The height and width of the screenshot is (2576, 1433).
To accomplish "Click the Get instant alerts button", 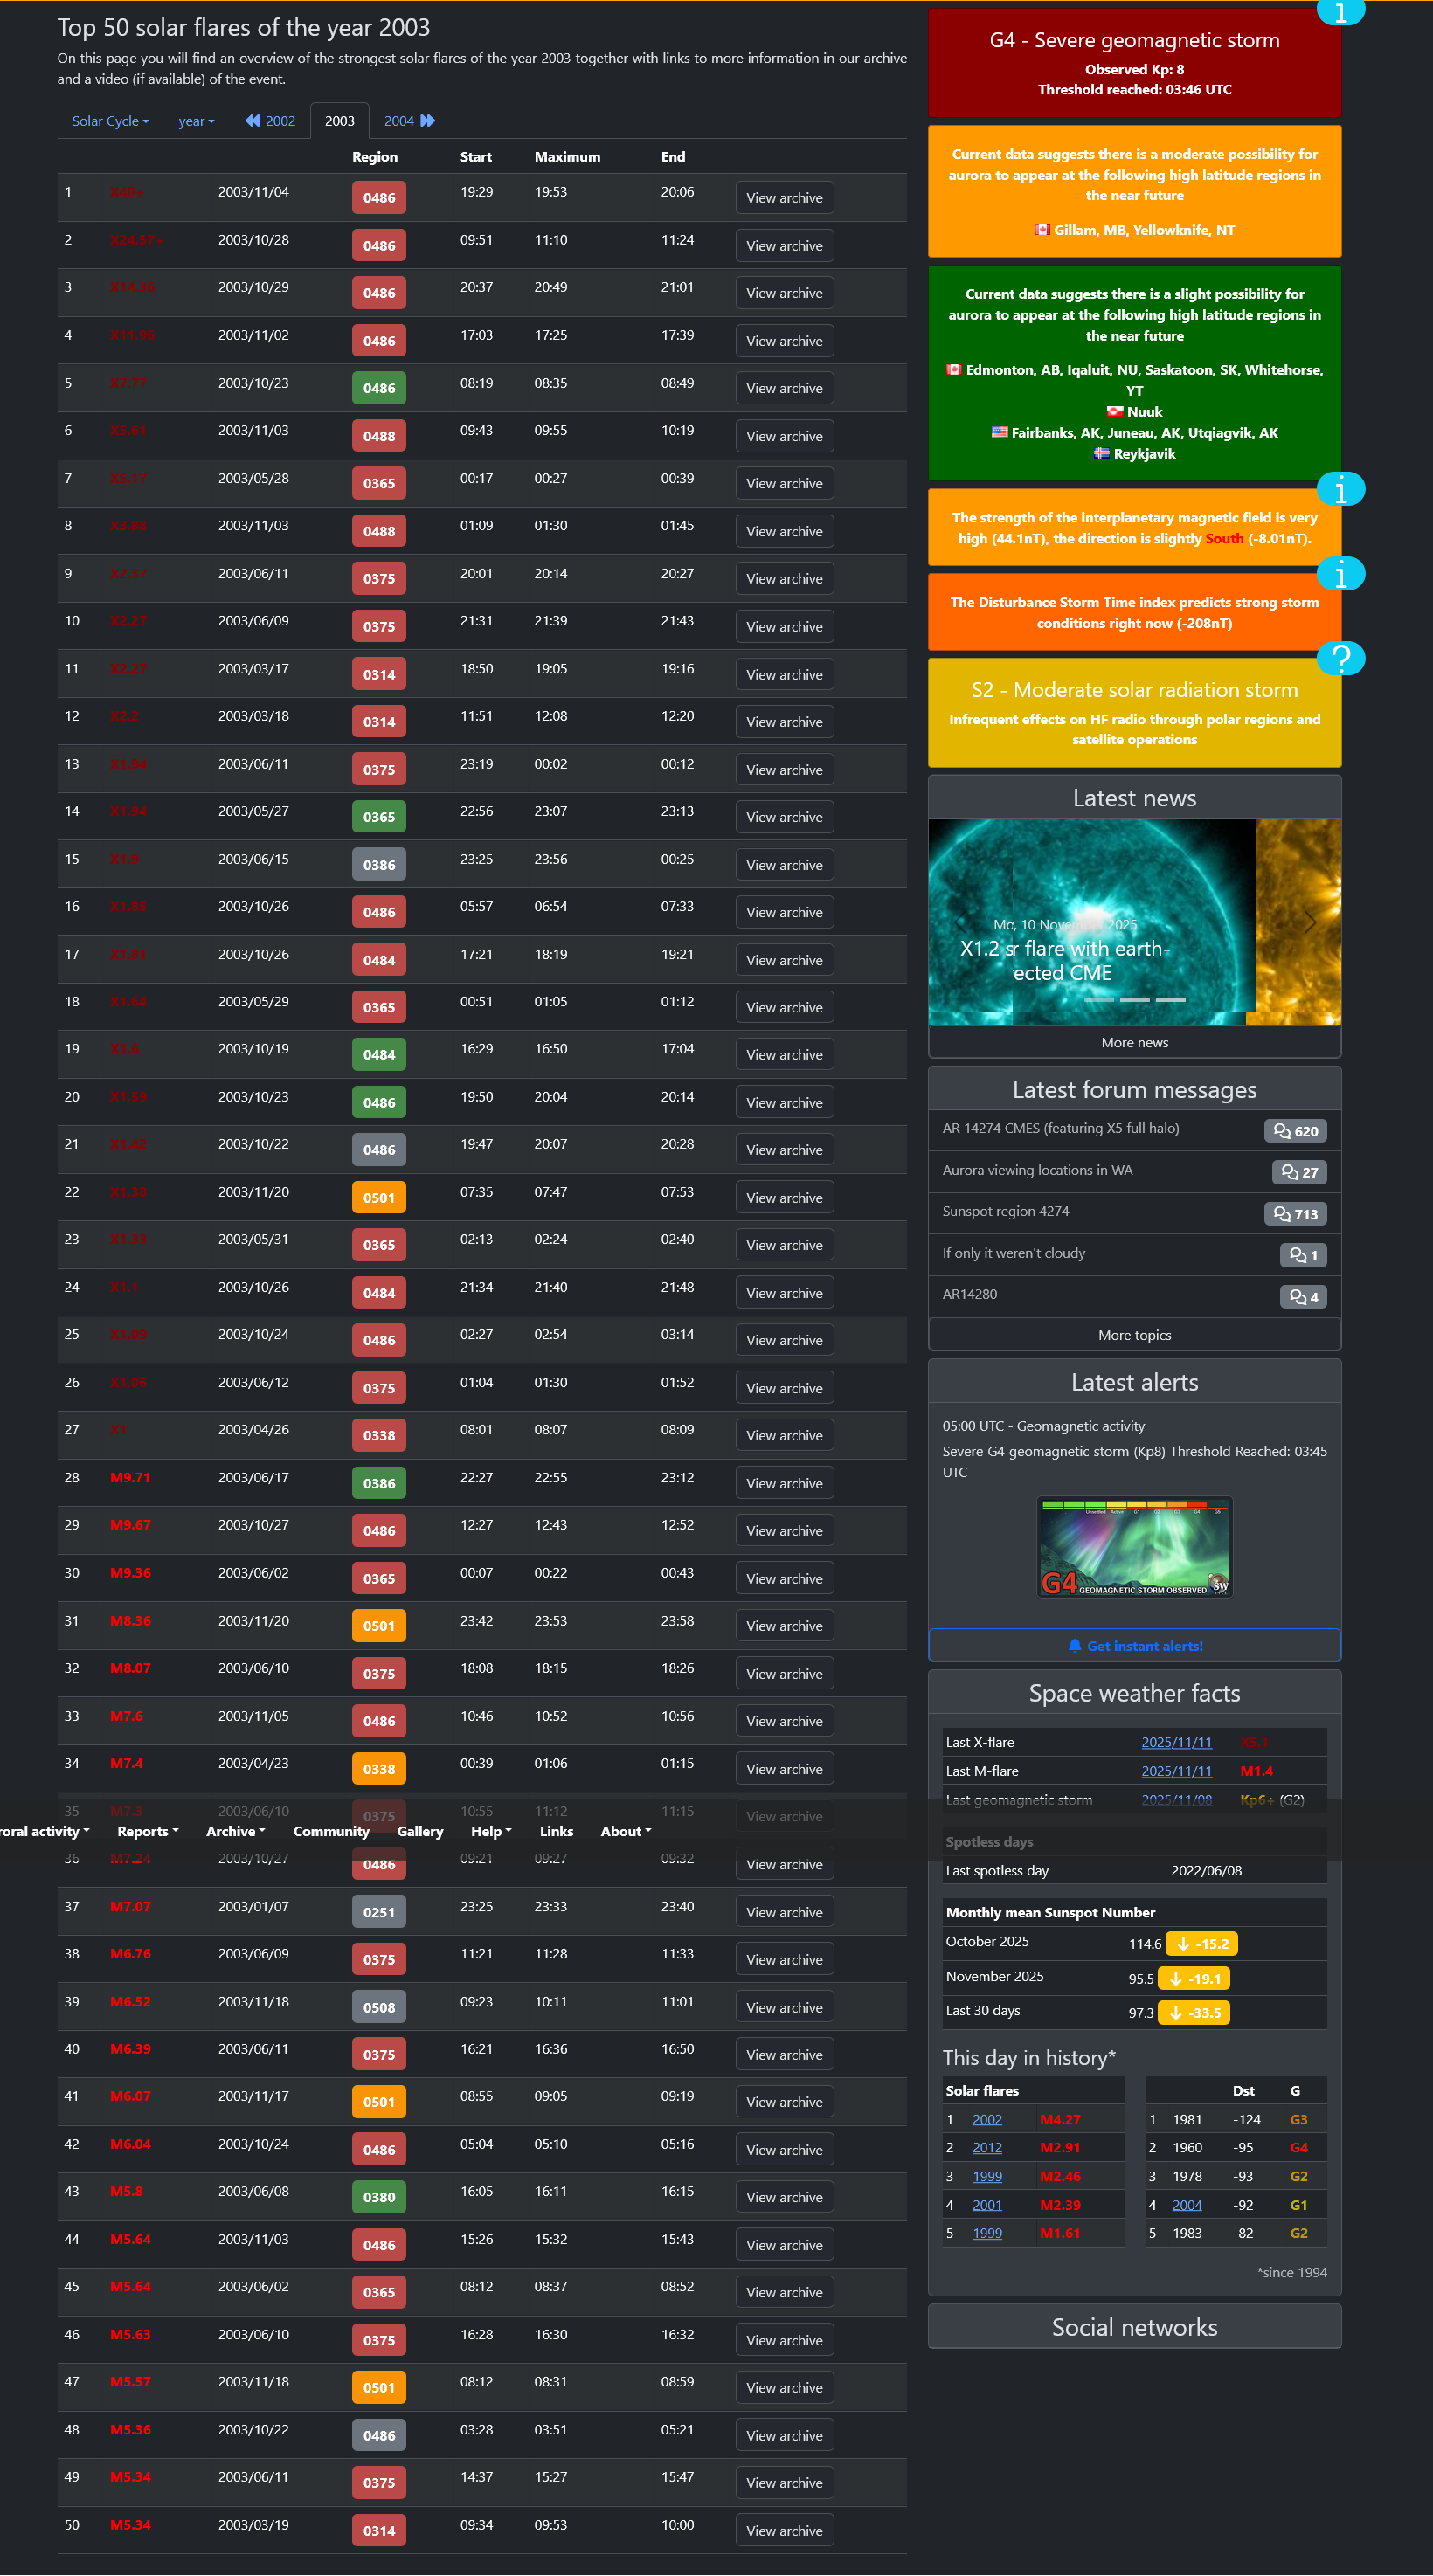I will [x=1135, y=1646].
